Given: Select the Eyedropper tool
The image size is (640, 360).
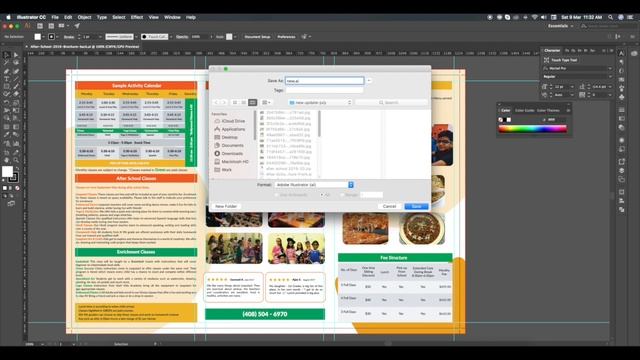Looking at the screenshot, I should click(x=7, y=135).
